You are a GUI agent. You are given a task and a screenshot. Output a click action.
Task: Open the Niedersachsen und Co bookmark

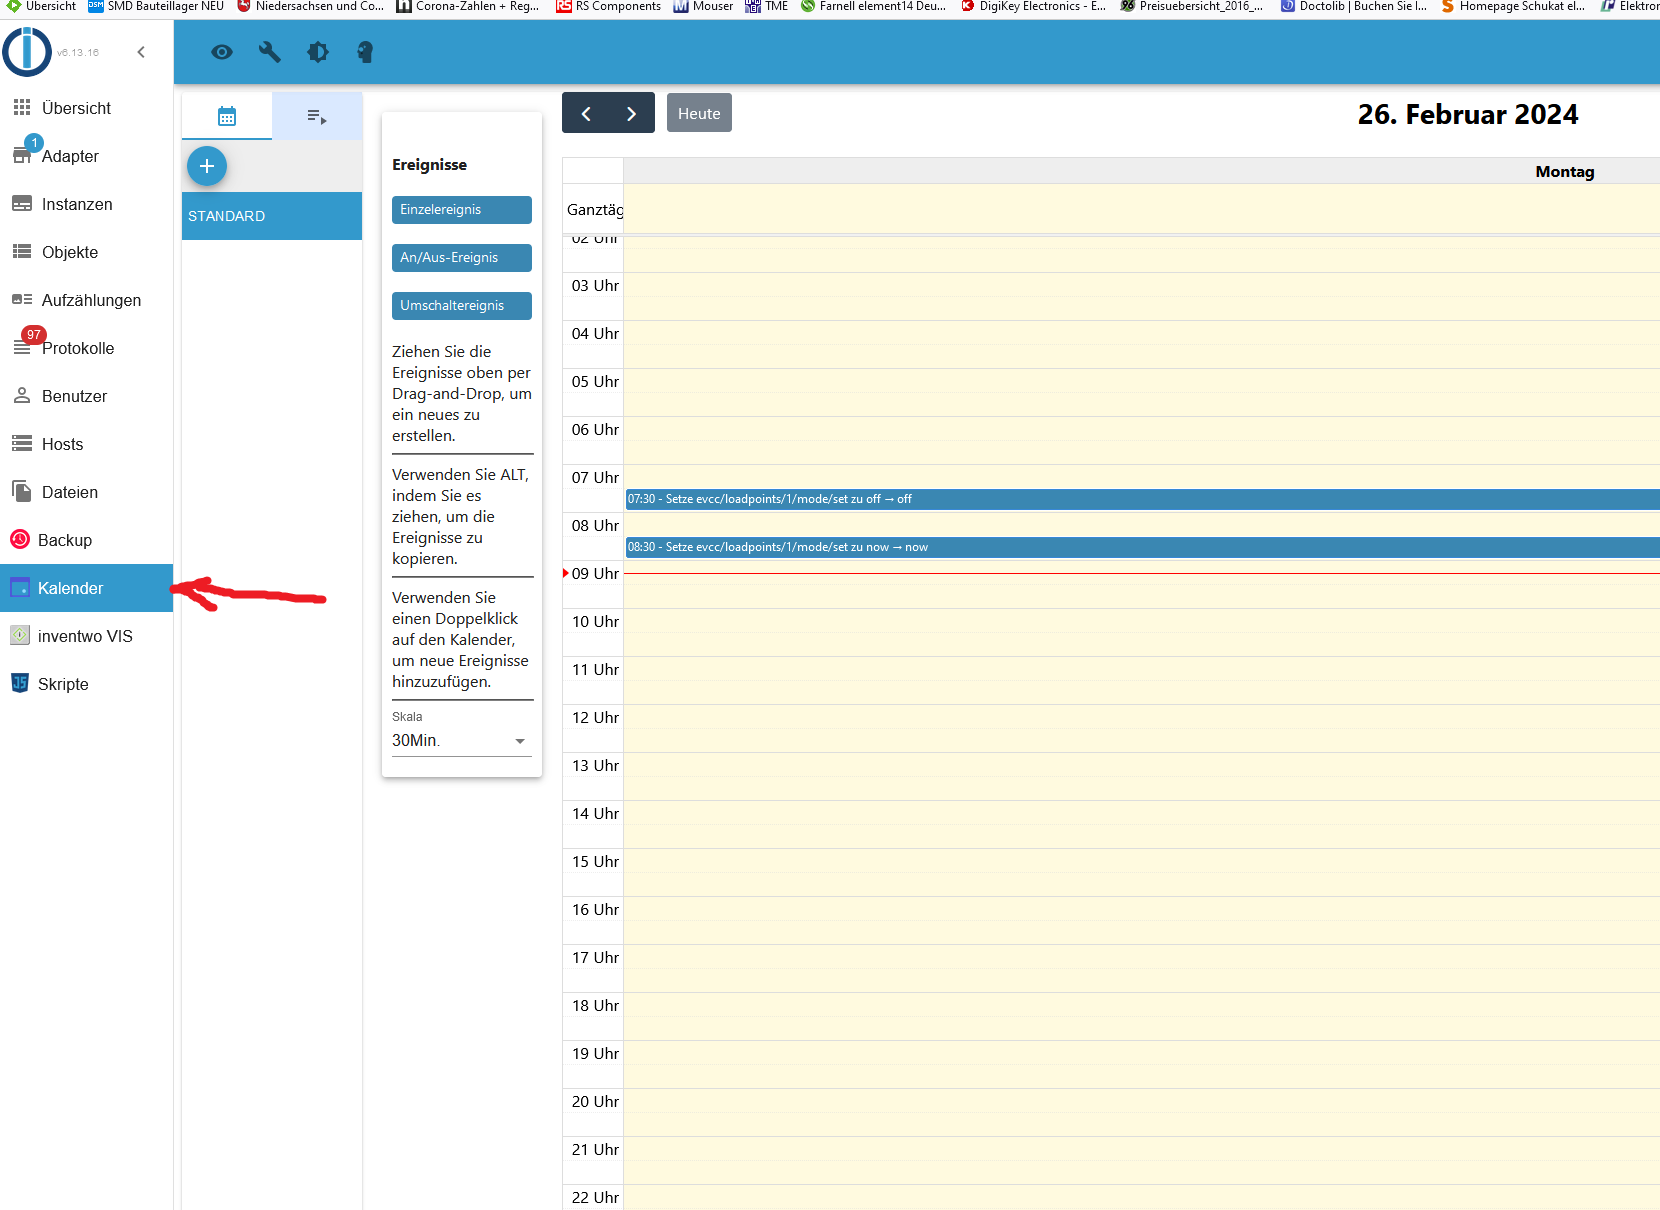pyautogui.click(x=310, y=7)
